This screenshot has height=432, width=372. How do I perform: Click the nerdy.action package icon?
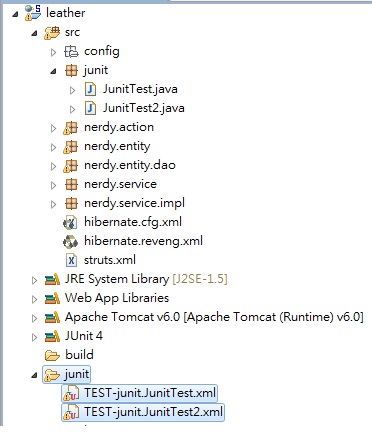tap(70, 128)
